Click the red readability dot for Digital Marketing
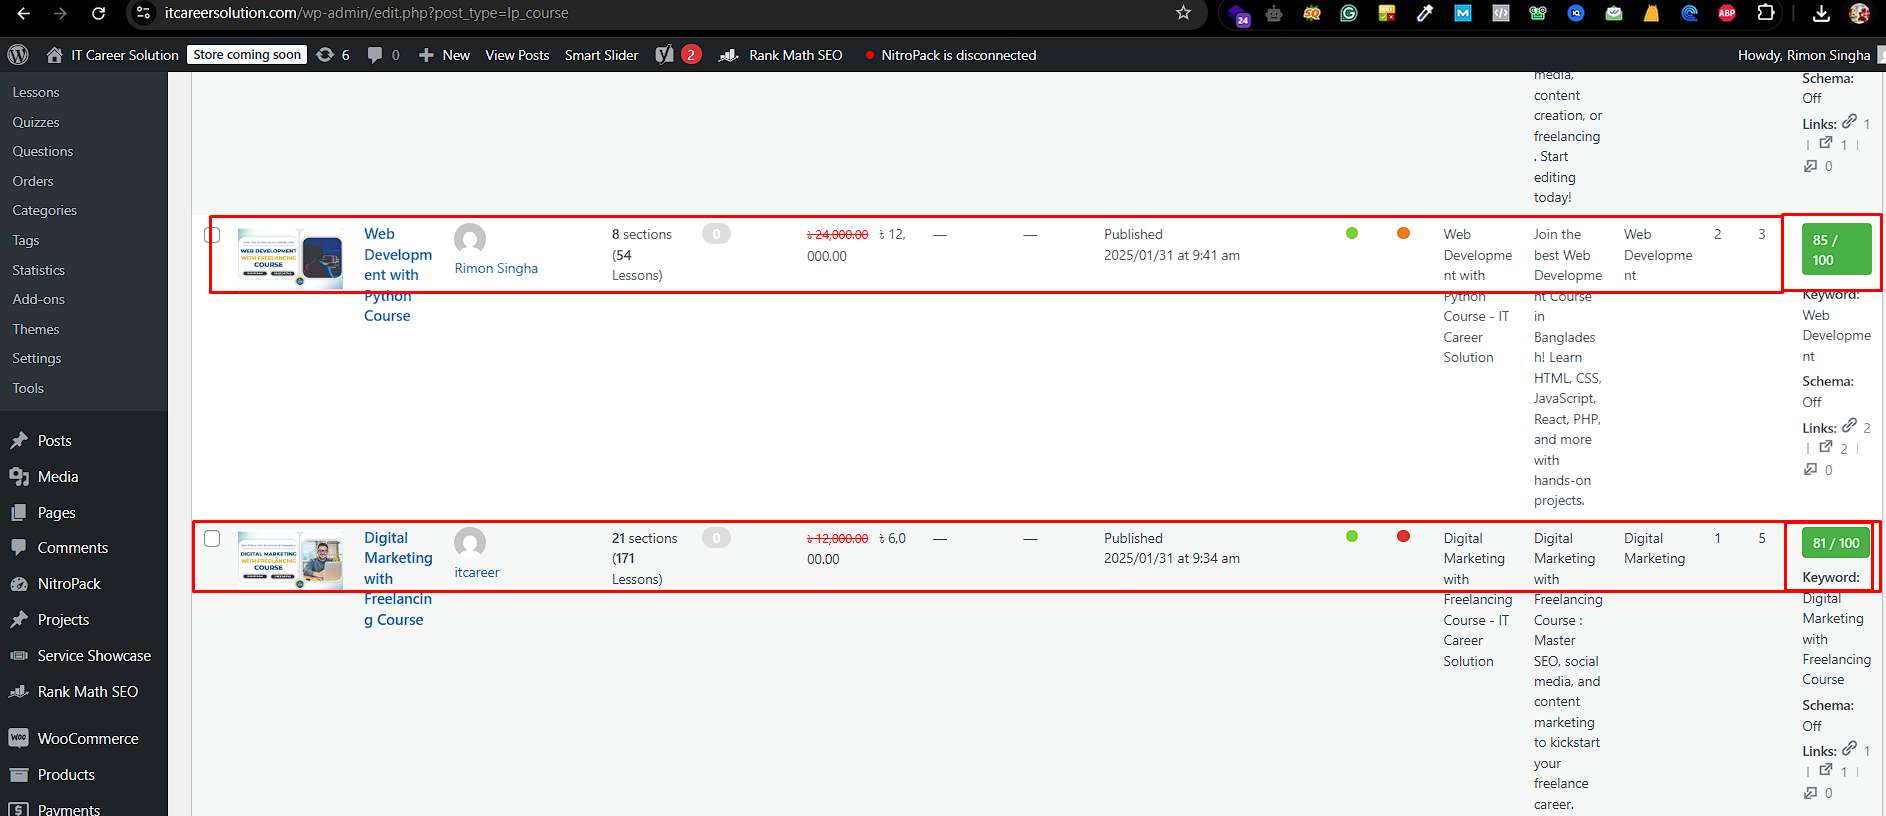1886x816 pixels. (1403, 536)
